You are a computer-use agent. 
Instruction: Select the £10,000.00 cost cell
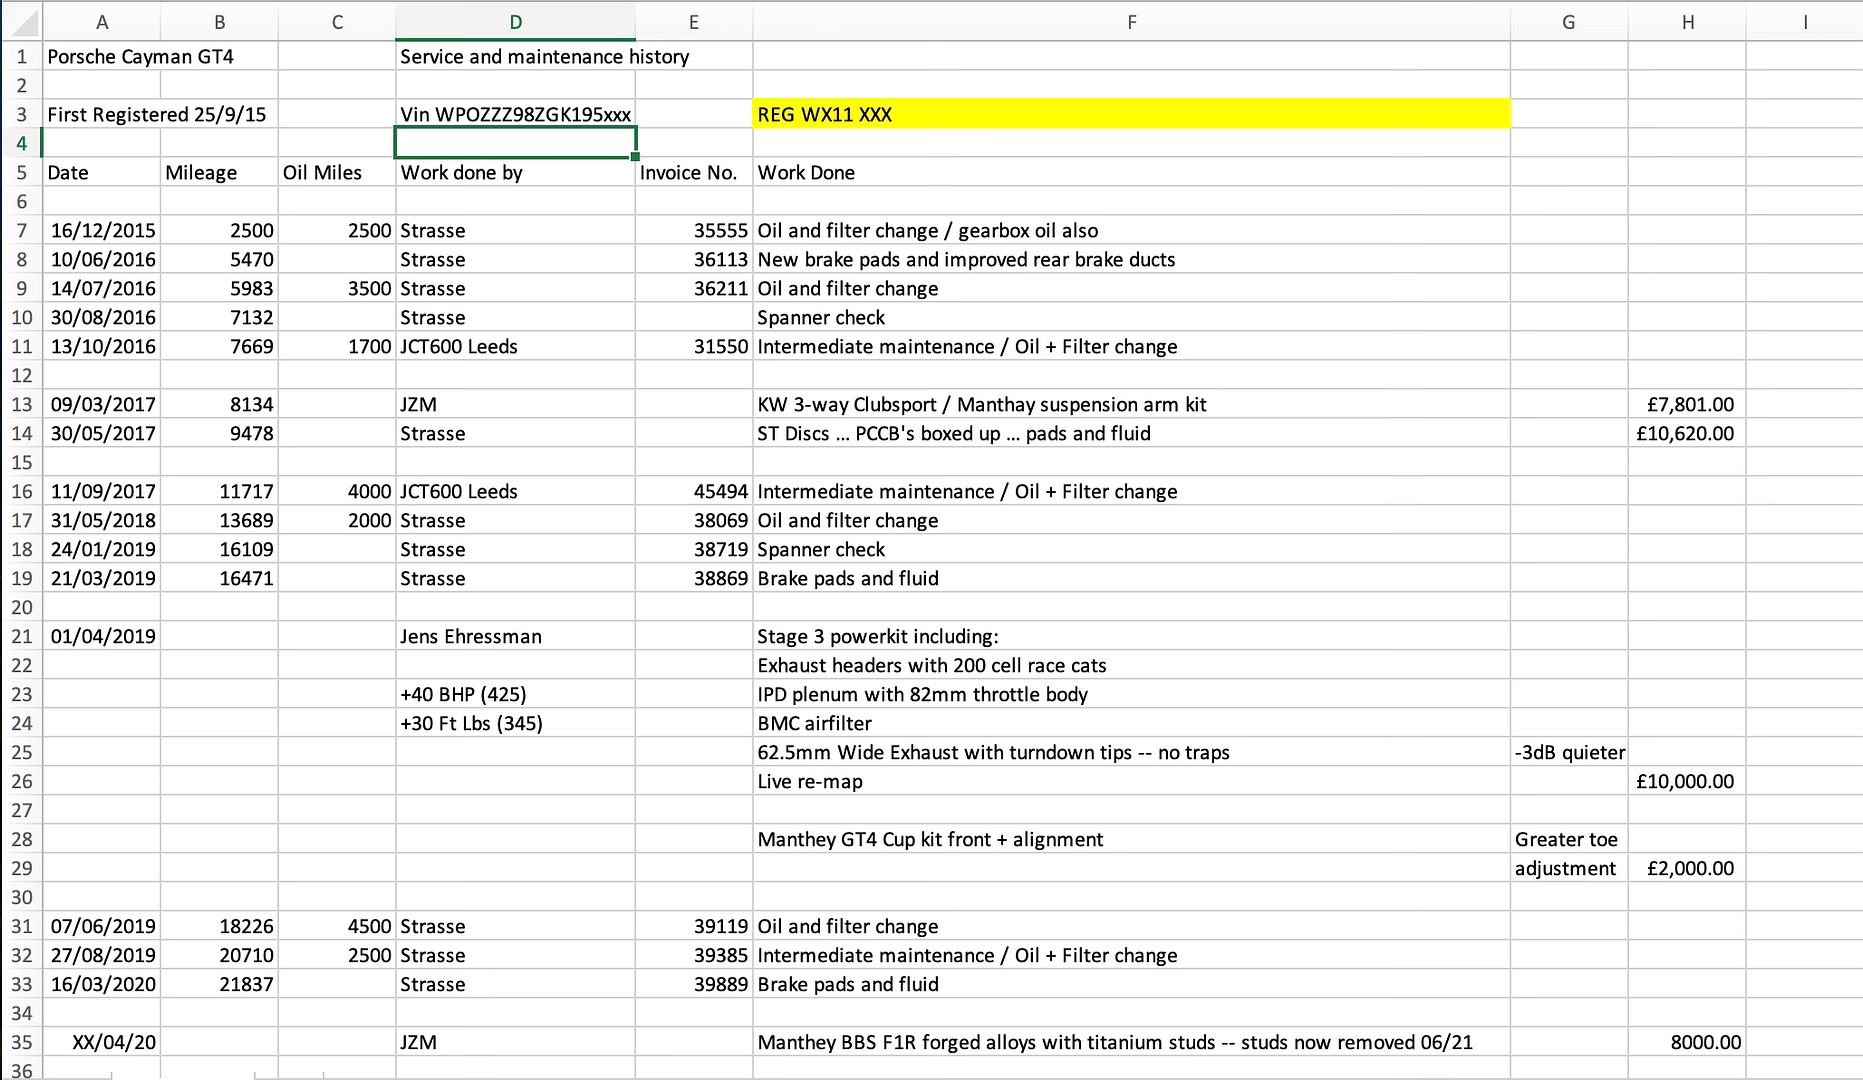click(x=1687, y=781)
